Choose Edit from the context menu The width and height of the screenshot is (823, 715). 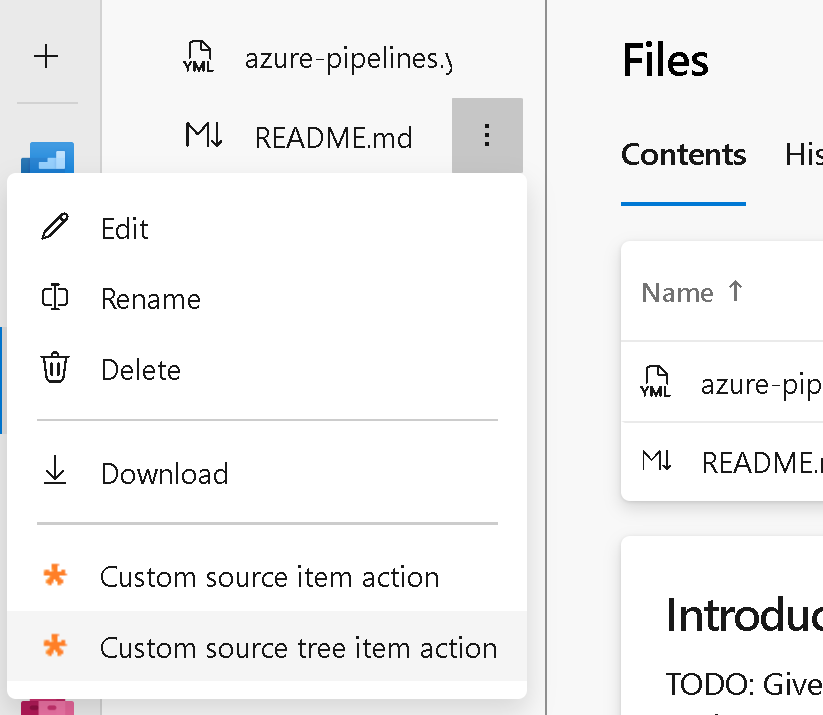pos(124,228)
